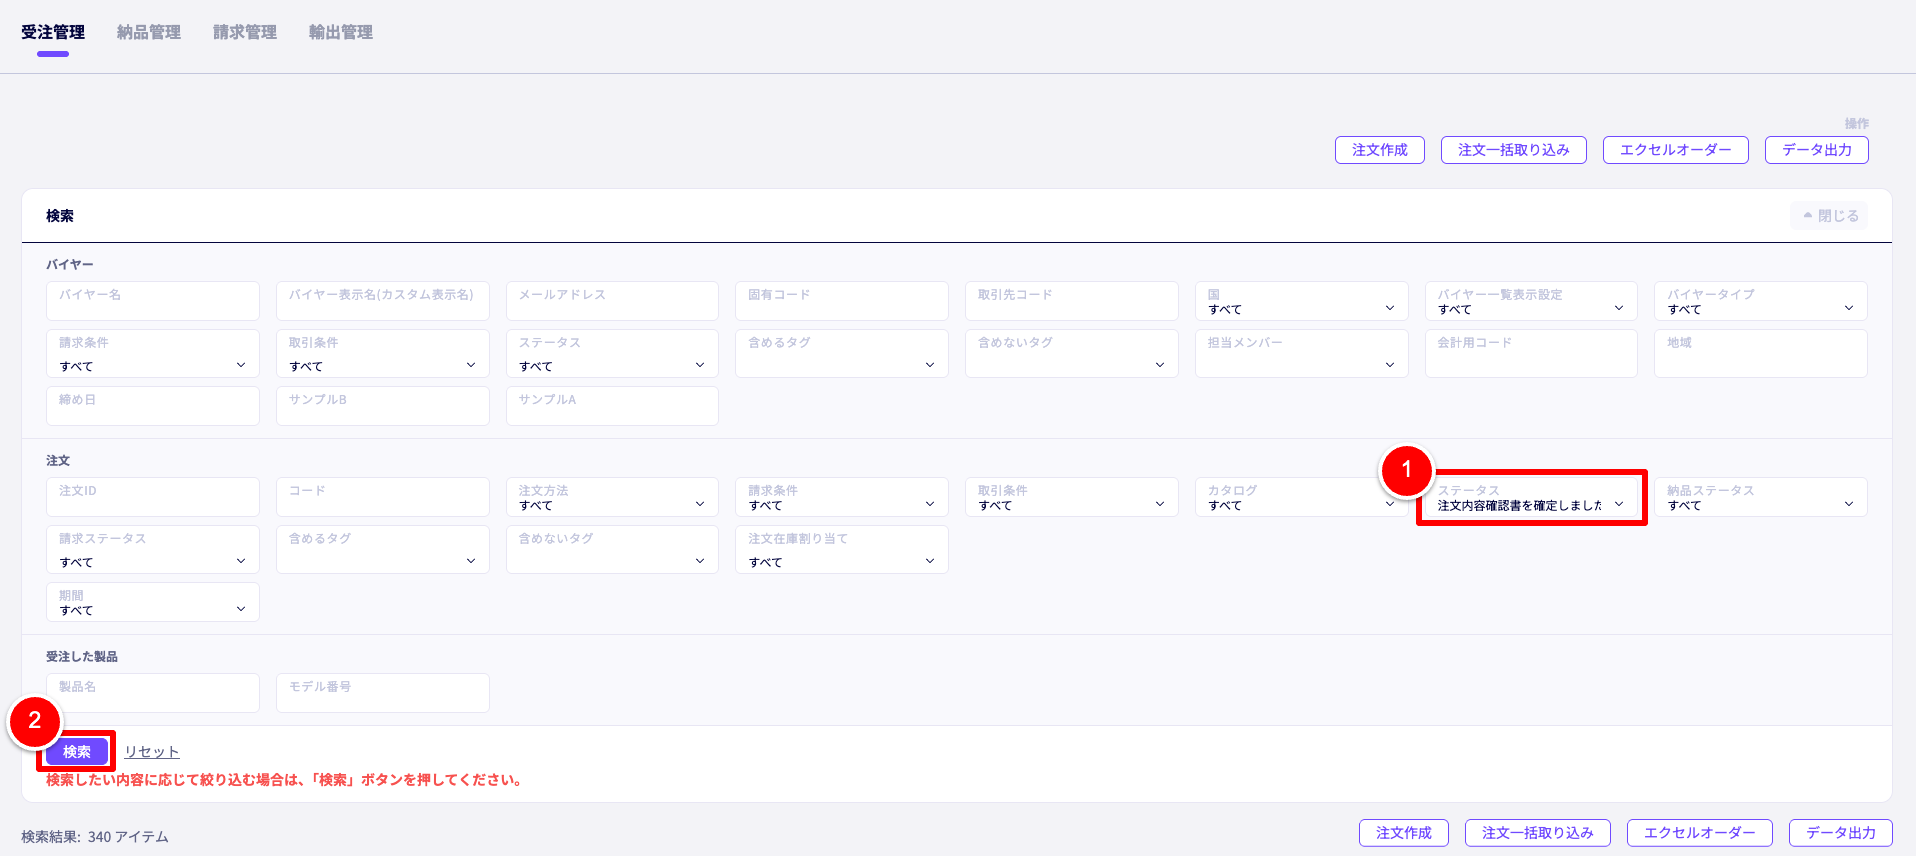Open the 期間 dropdown

coord(152,603)
